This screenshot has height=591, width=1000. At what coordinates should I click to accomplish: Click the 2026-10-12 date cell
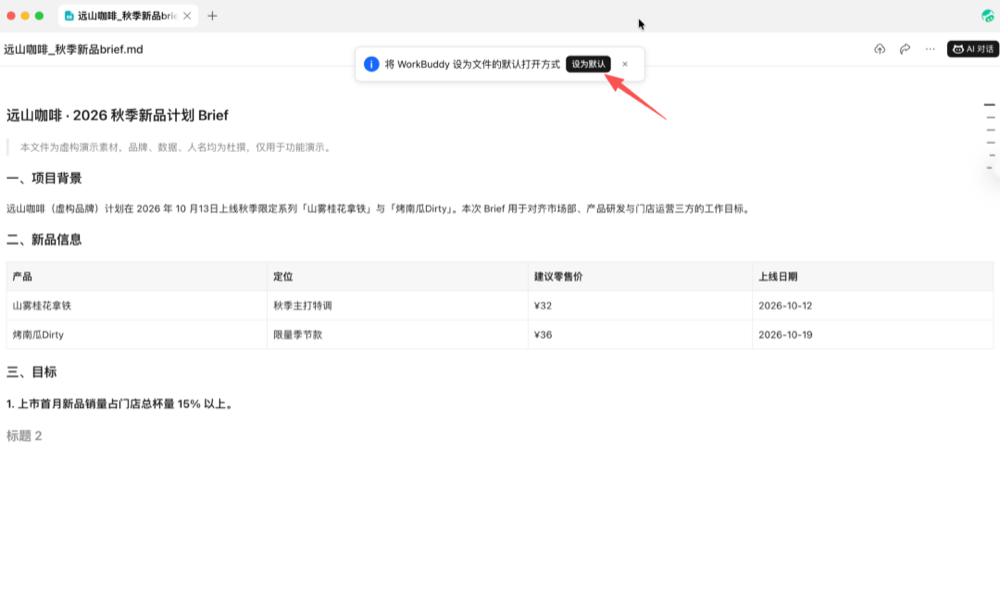(x=872, y=305)
